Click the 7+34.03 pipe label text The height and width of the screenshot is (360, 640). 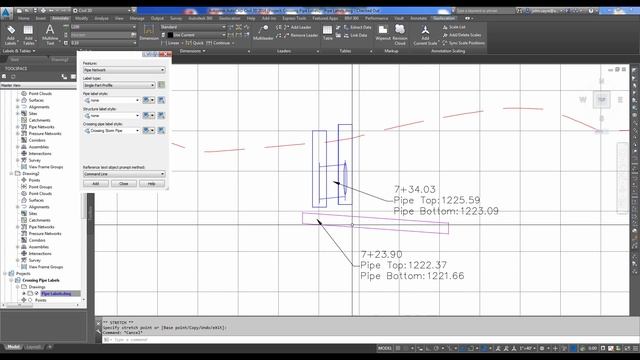click(x=415, y=189)
